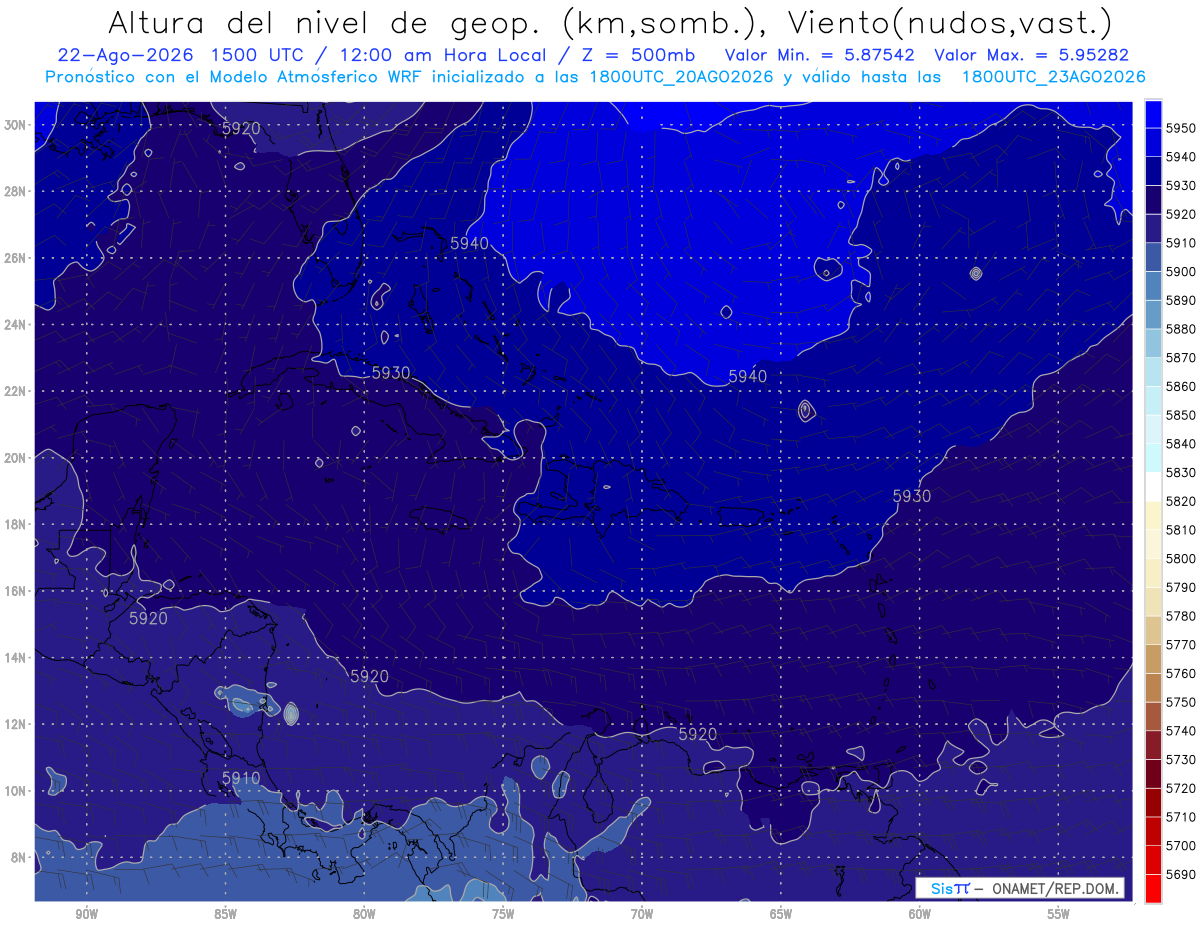
Task: Click 5880 on the color scale
Action: pyautogui.click(x=1181, y=329)
